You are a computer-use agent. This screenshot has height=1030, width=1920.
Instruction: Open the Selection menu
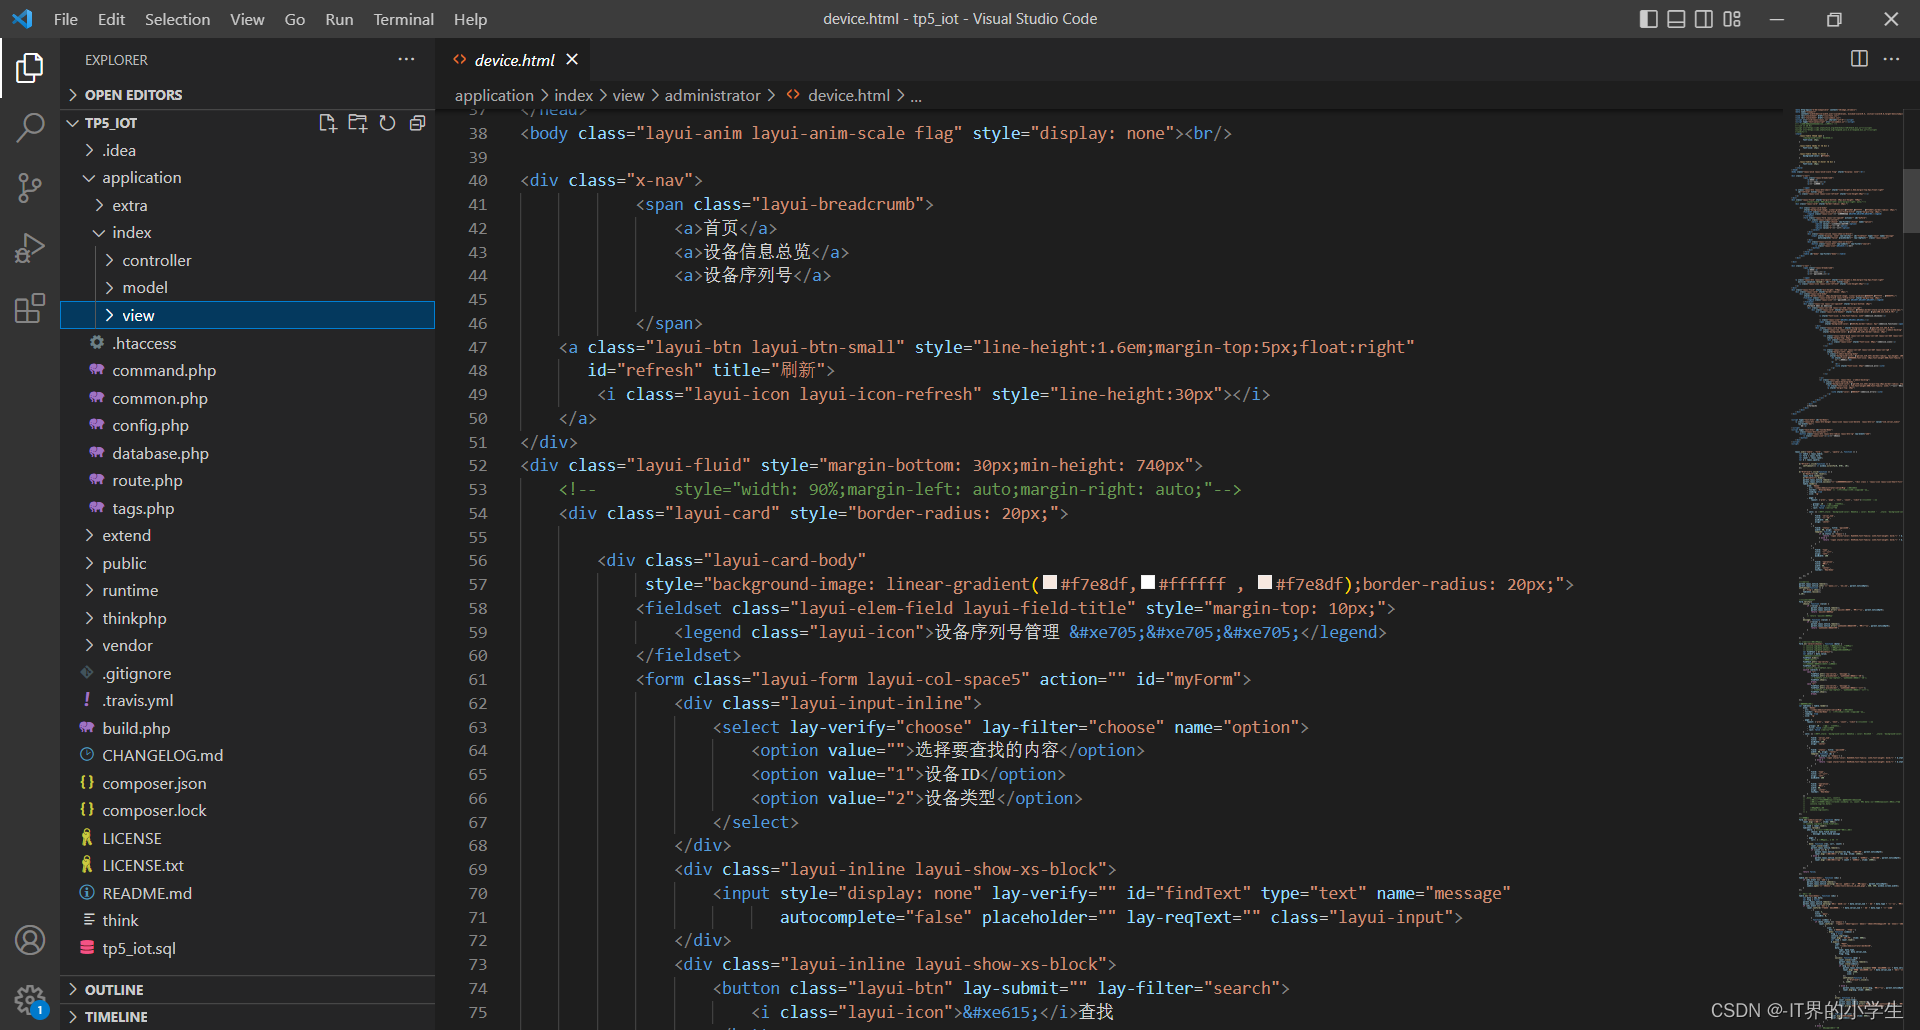(177, 19)
